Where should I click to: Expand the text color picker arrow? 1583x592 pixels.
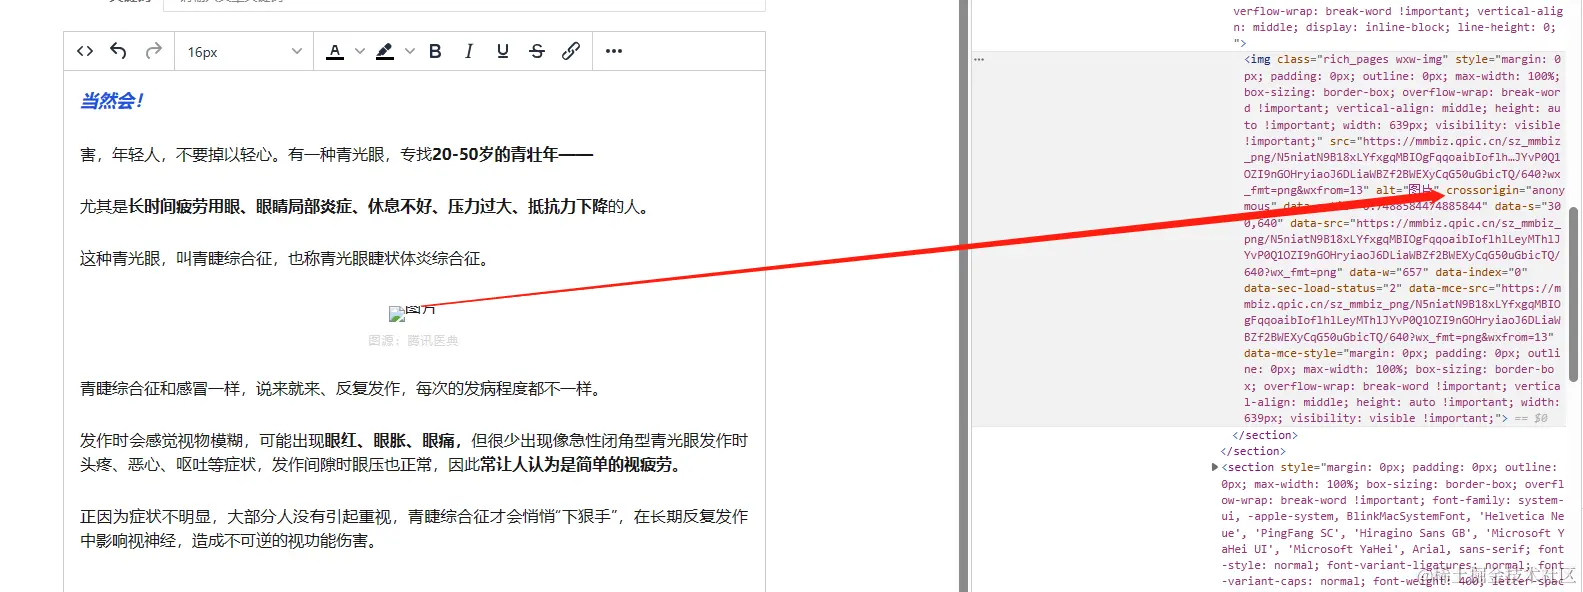360,51
